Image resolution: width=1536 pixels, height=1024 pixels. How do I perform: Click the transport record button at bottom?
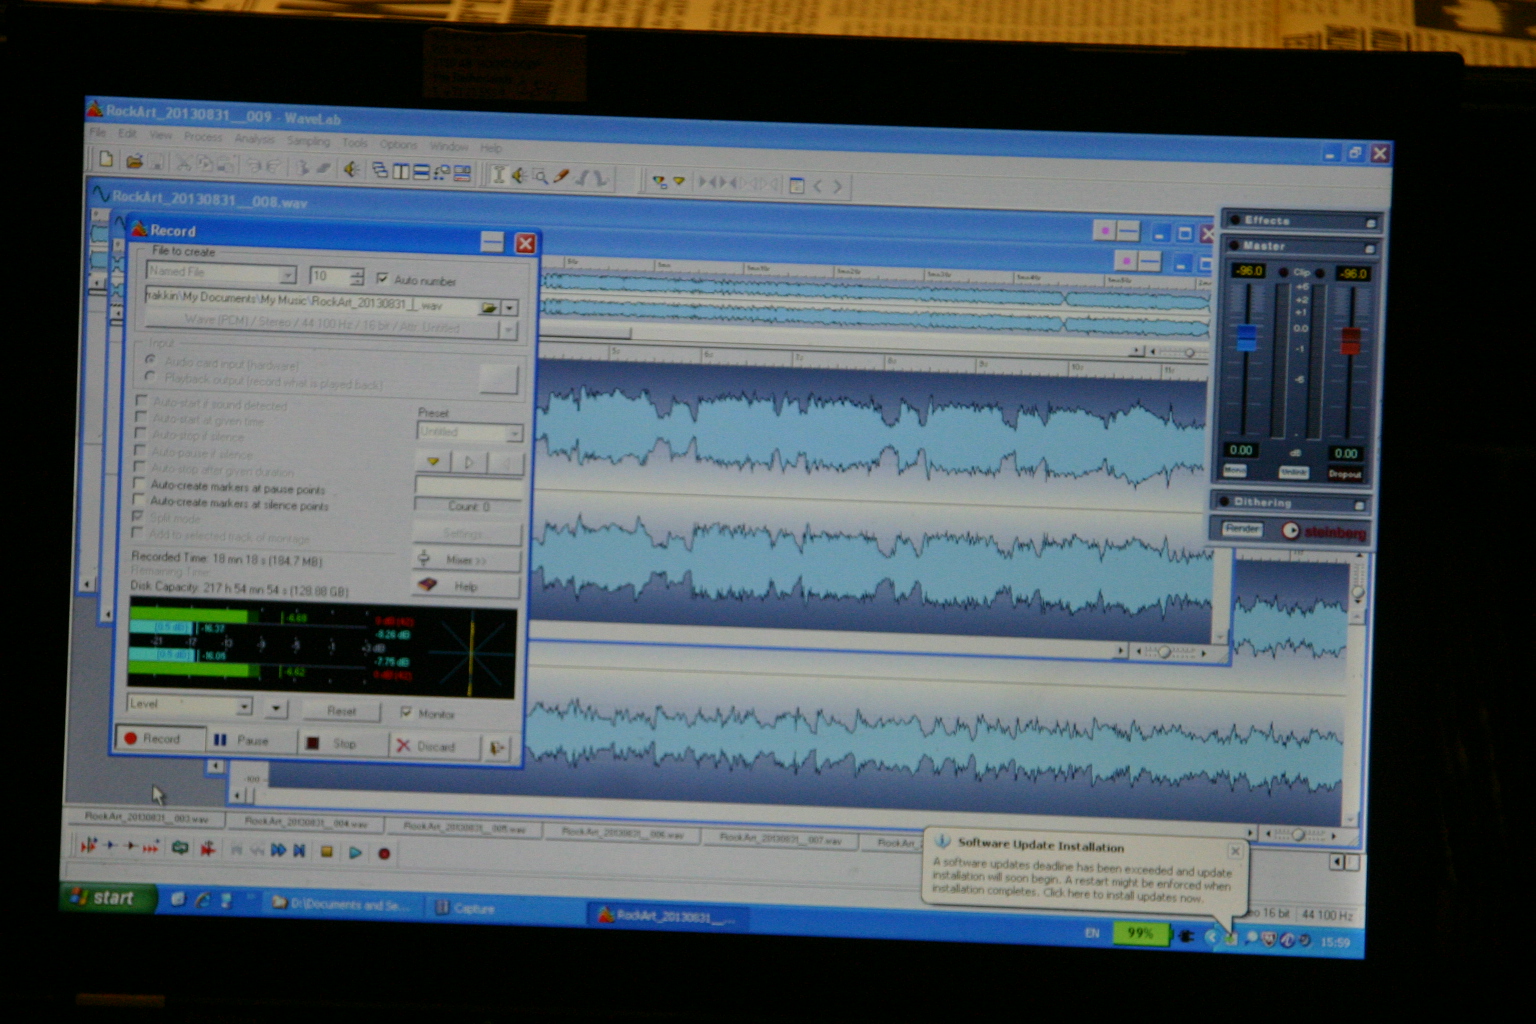pyautogui.click(x=384, y=854)
